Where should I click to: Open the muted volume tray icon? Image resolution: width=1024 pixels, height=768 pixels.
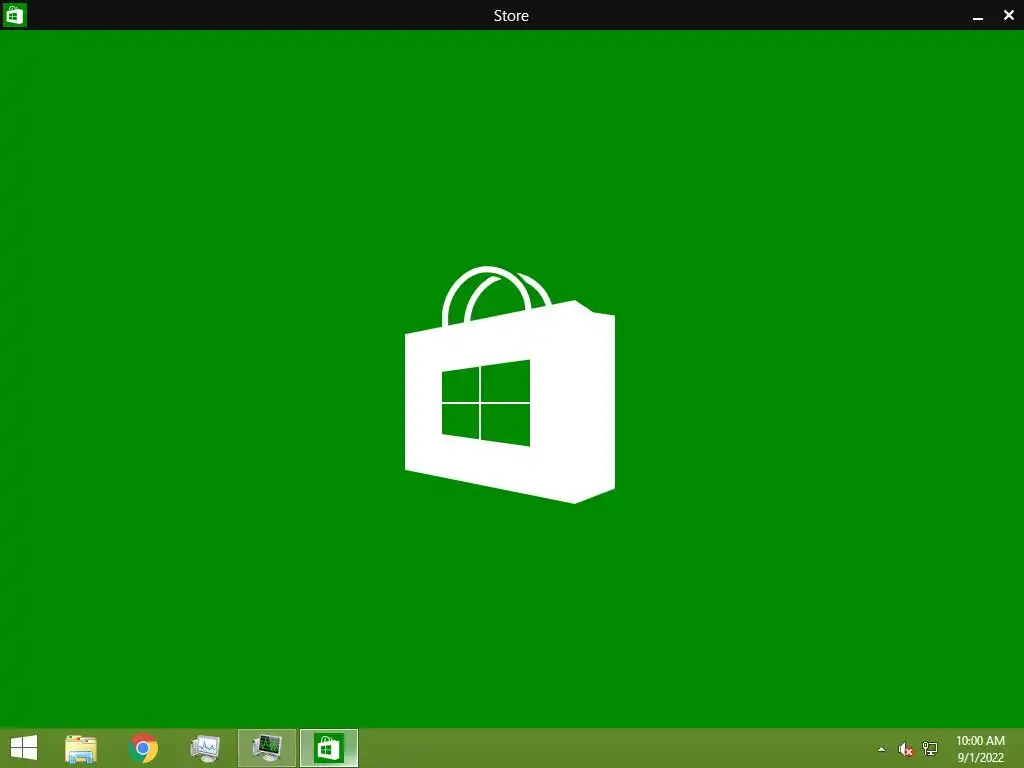[905, 749]
